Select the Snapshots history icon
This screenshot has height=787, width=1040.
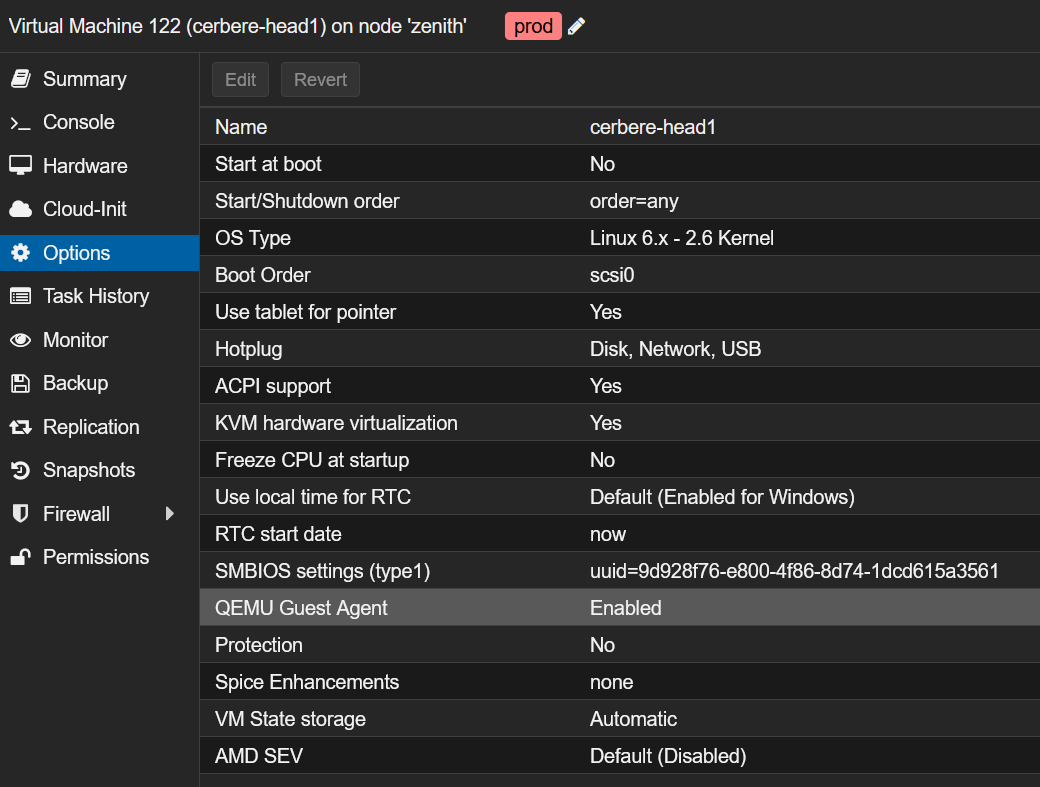[20, 470]
